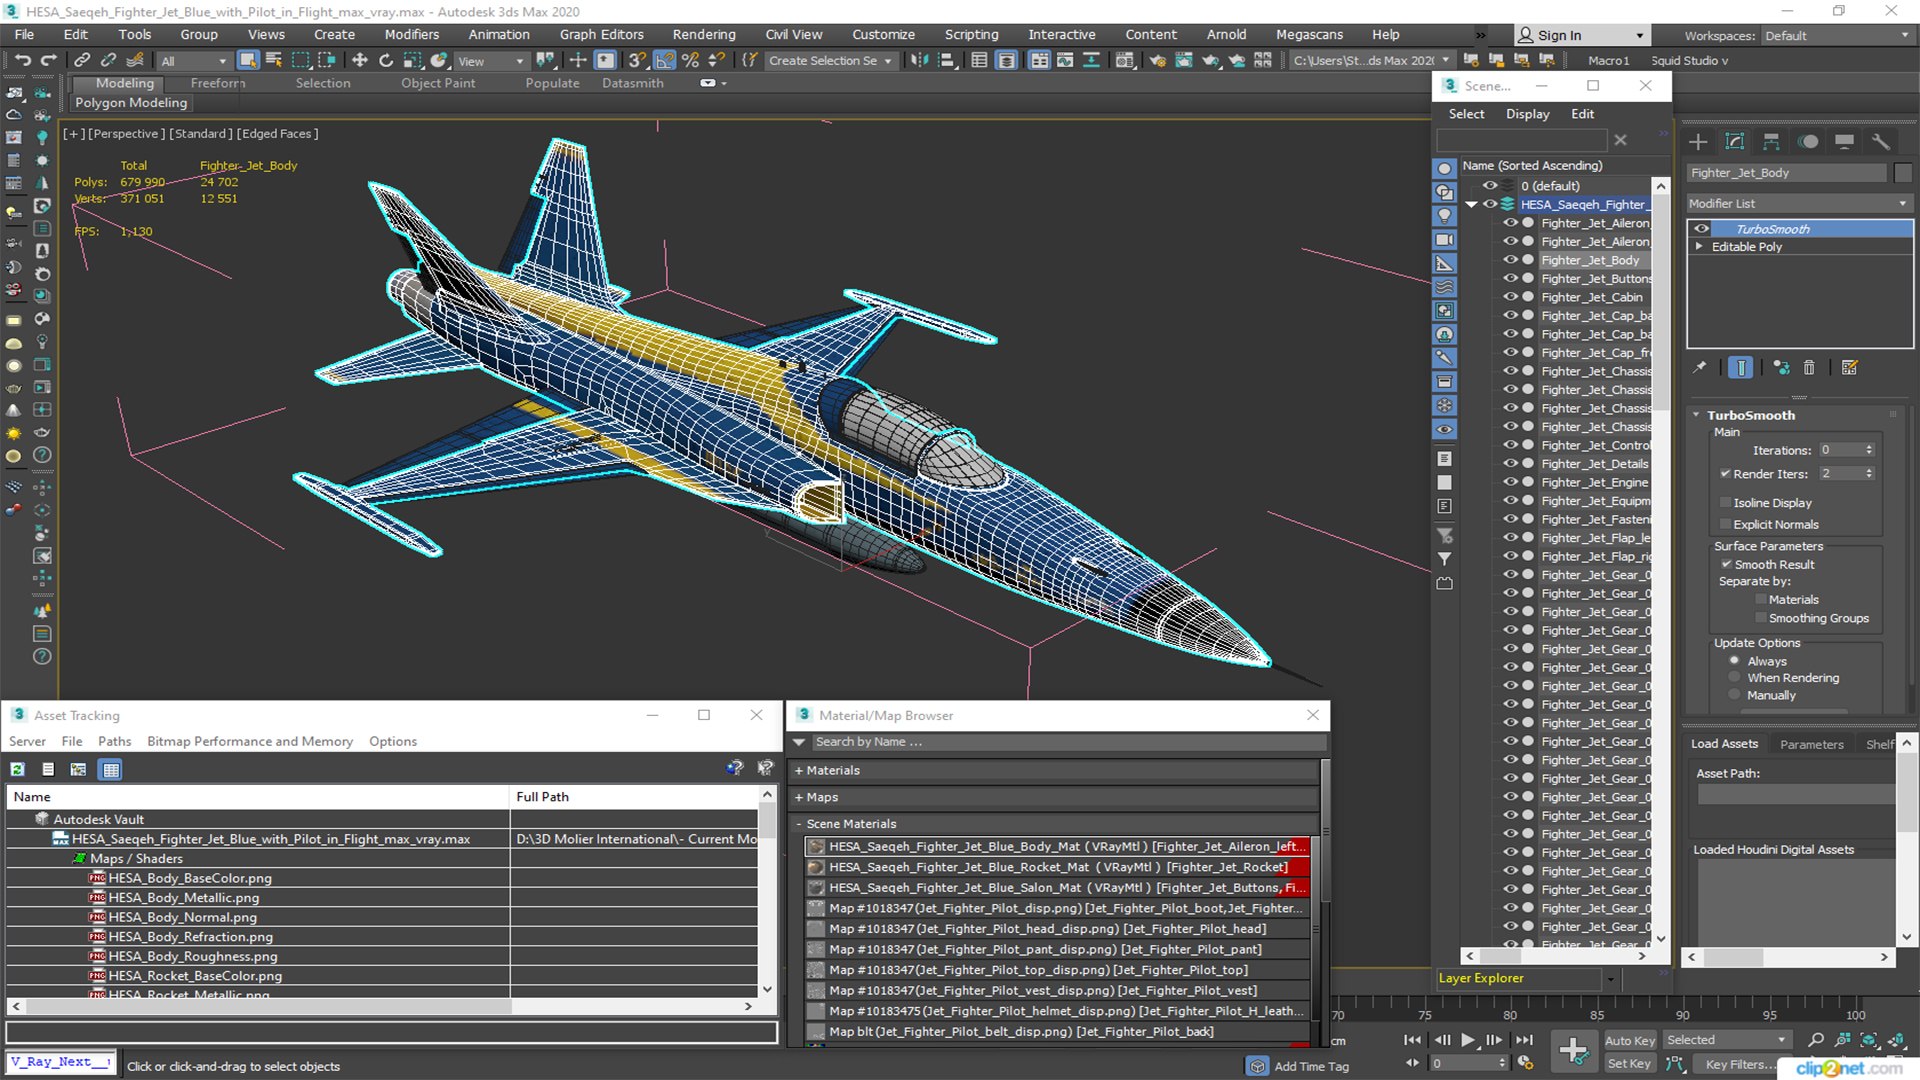Open the key mode Selected dropdown
The width and height of the screenshot is (1920, 1080).
coord(1726,1041)
